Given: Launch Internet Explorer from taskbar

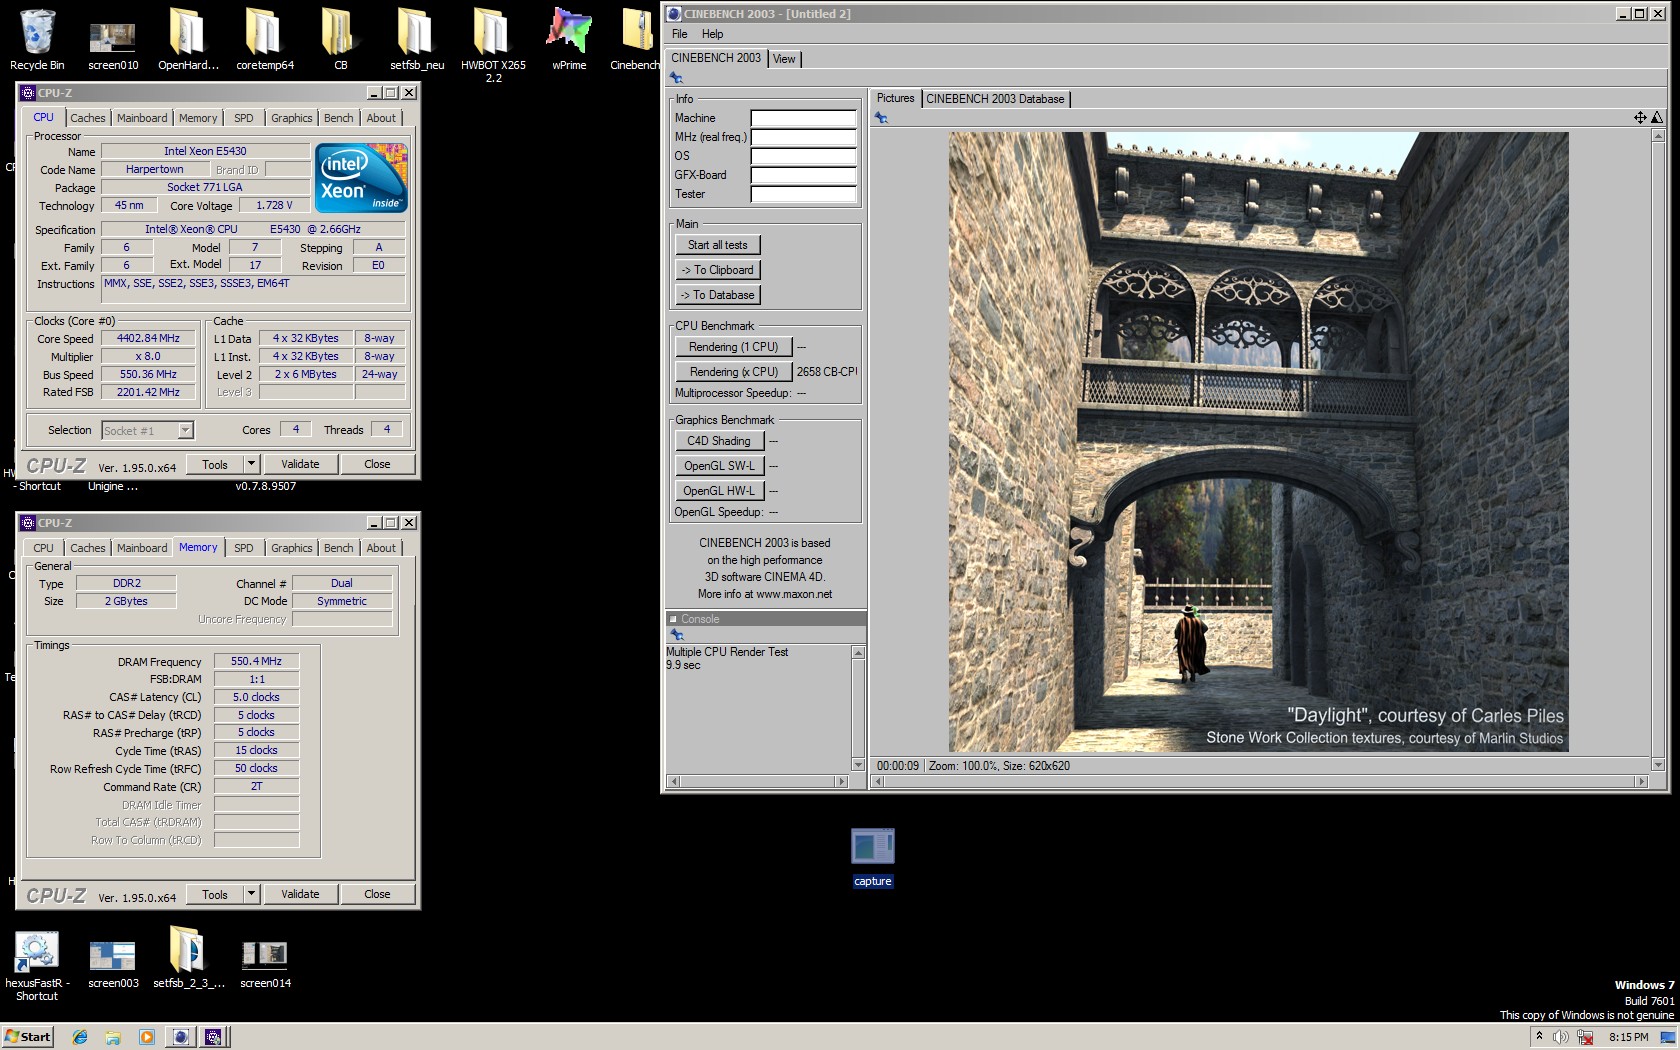Looking at the screenshot, I should tap(80, 1037).
